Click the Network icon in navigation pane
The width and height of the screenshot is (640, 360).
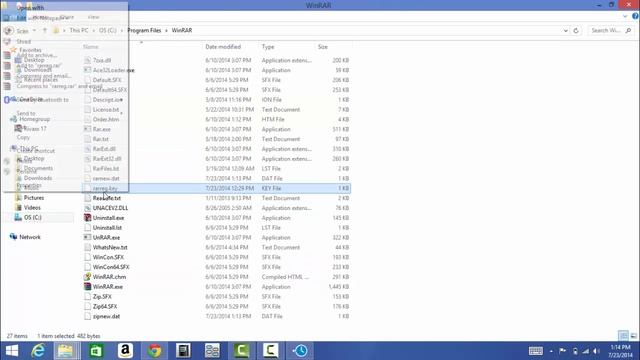pyautogui.click(x=13, y=237)
